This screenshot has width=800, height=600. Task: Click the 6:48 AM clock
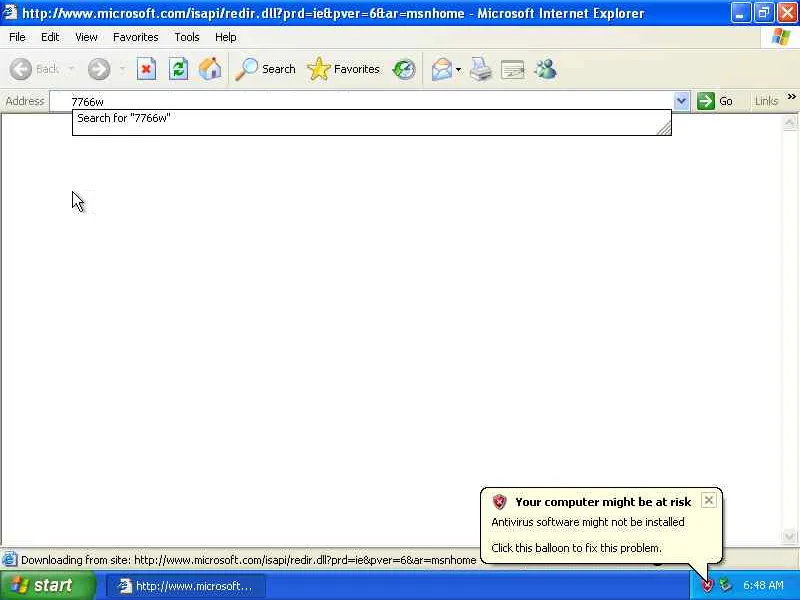[x=763, y=585]
